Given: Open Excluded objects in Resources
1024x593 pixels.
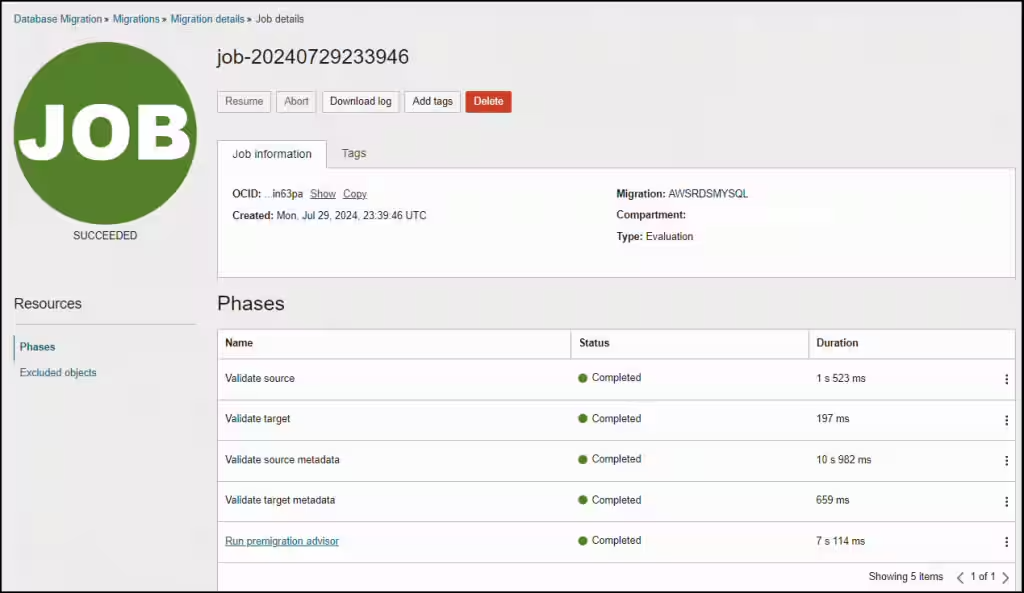Looking at the screenshot, I should click(x=58, y=372).
